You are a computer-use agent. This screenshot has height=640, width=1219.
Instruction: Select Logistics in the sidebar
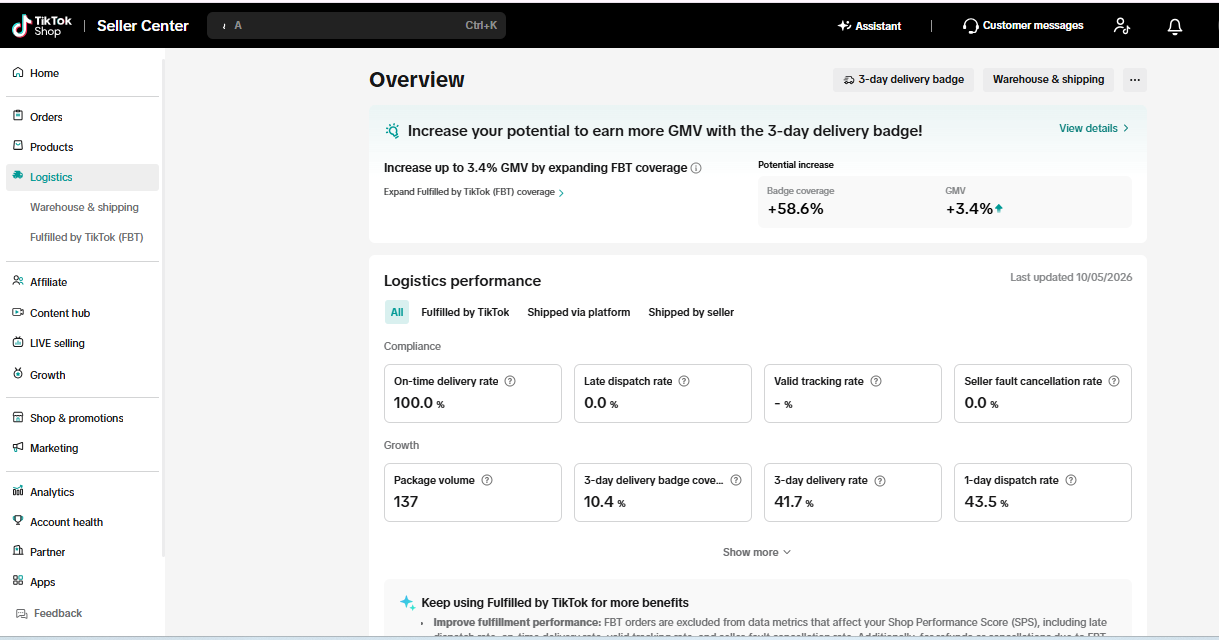pyautogui.click(x=82, y=177)
